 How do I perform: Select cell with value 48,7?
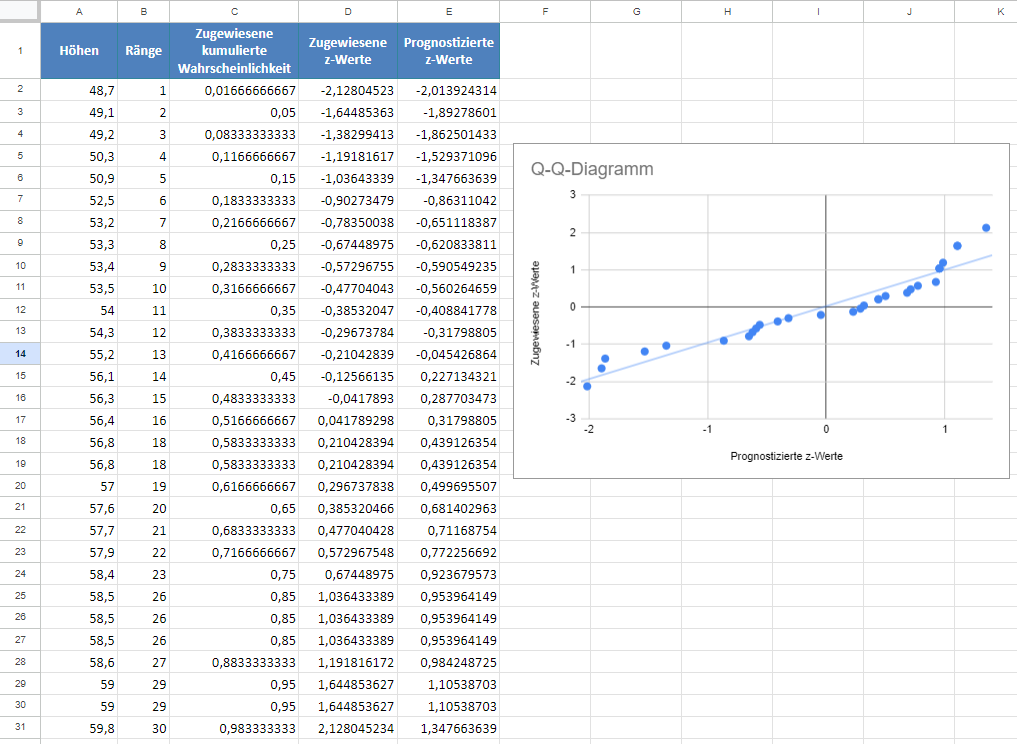point(79,90)
